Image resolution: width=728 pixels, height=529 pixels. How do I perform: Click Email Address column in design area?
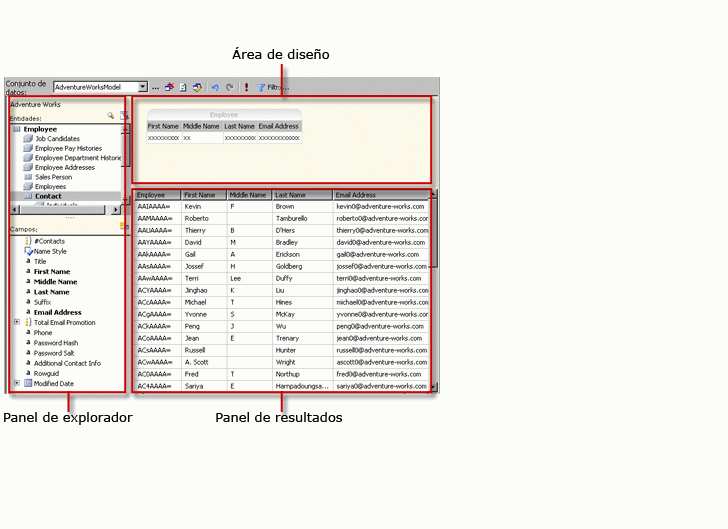click(x=279, y=126)
